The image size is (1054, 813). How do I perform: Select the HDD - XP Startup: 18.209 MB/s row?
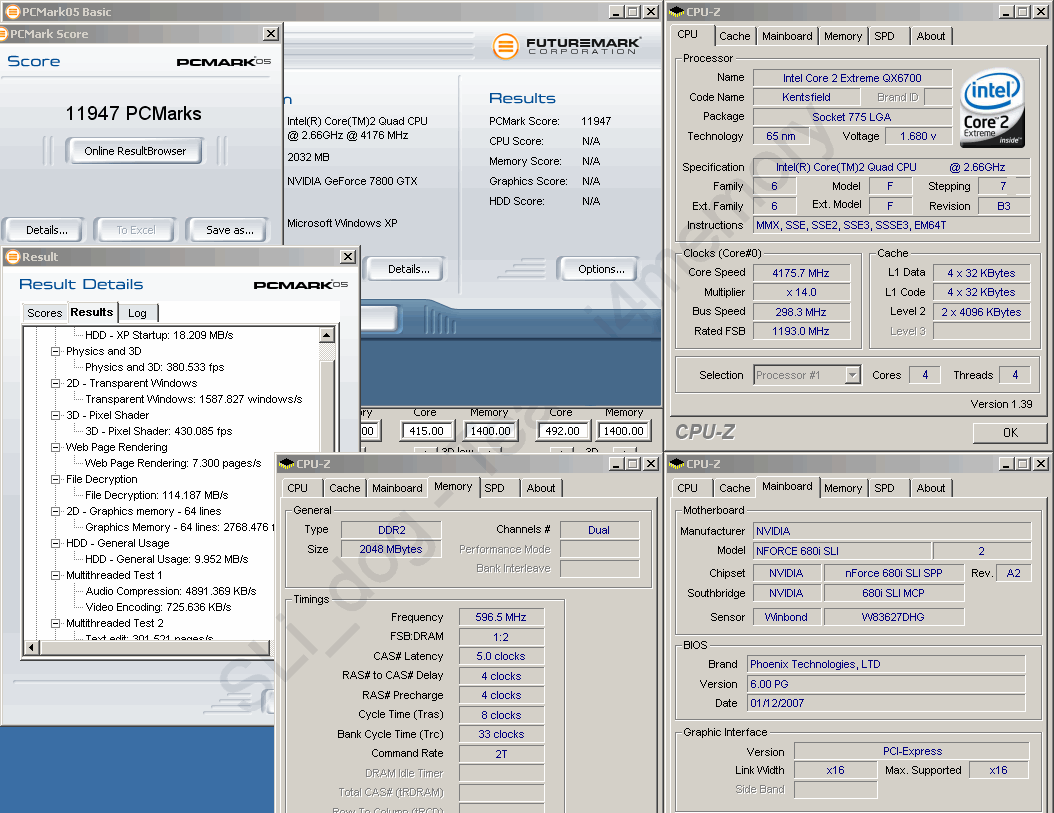click(159, 335)
